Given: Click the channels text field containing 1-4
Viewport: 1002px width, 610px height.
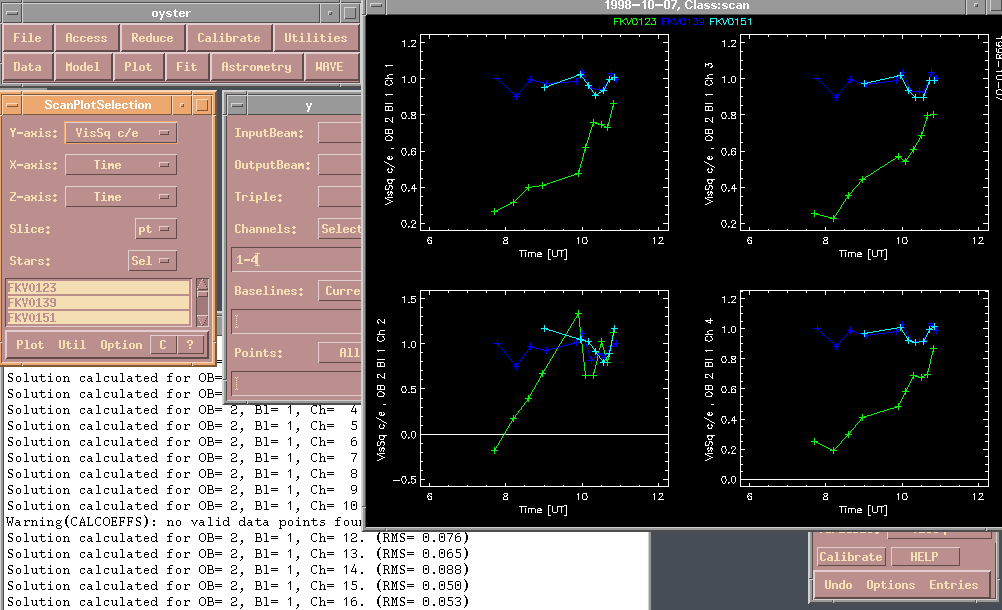Looking at the screenshot, I should [295, 259].
